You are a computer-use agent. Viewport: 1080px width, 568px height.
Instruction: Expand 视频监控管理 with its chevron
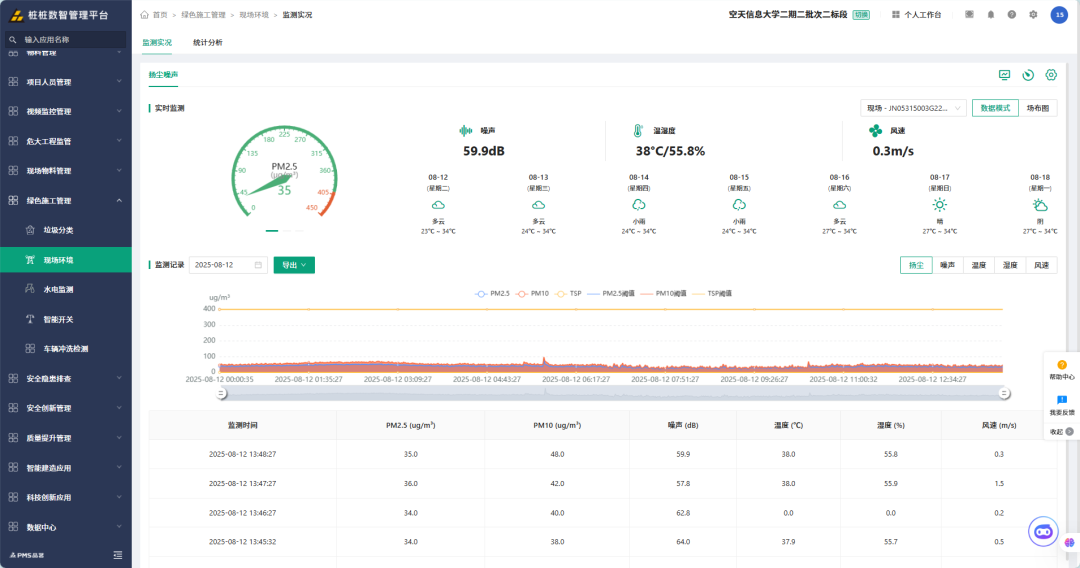pyautogui.click(x=119, y=111)
